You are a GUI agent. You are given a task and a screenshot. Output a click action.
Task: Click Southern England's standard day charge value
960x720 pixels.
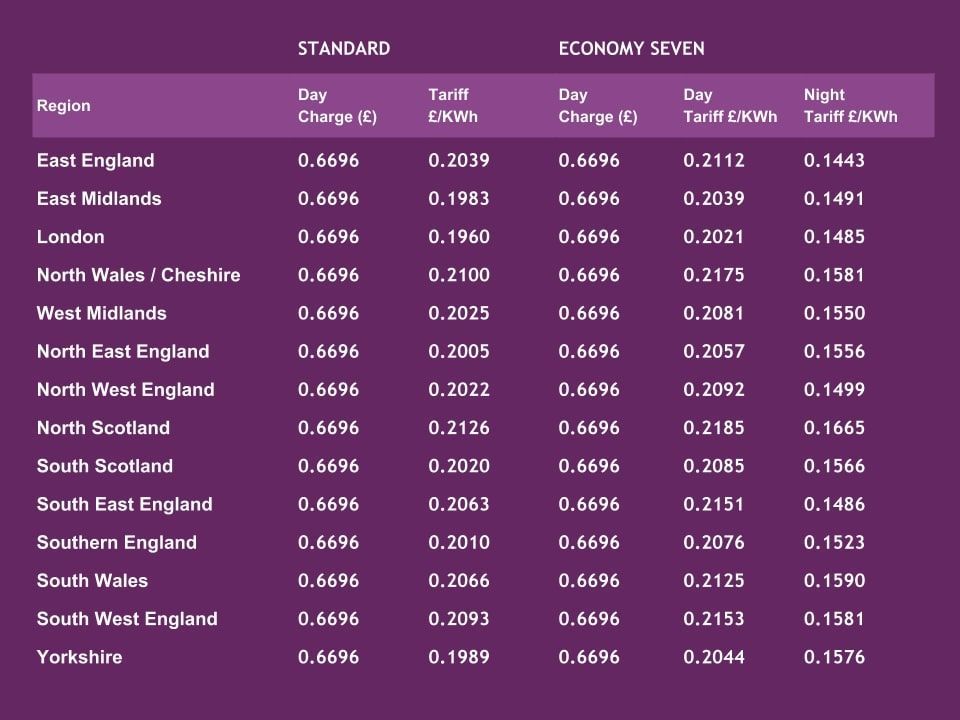[328, 543]
